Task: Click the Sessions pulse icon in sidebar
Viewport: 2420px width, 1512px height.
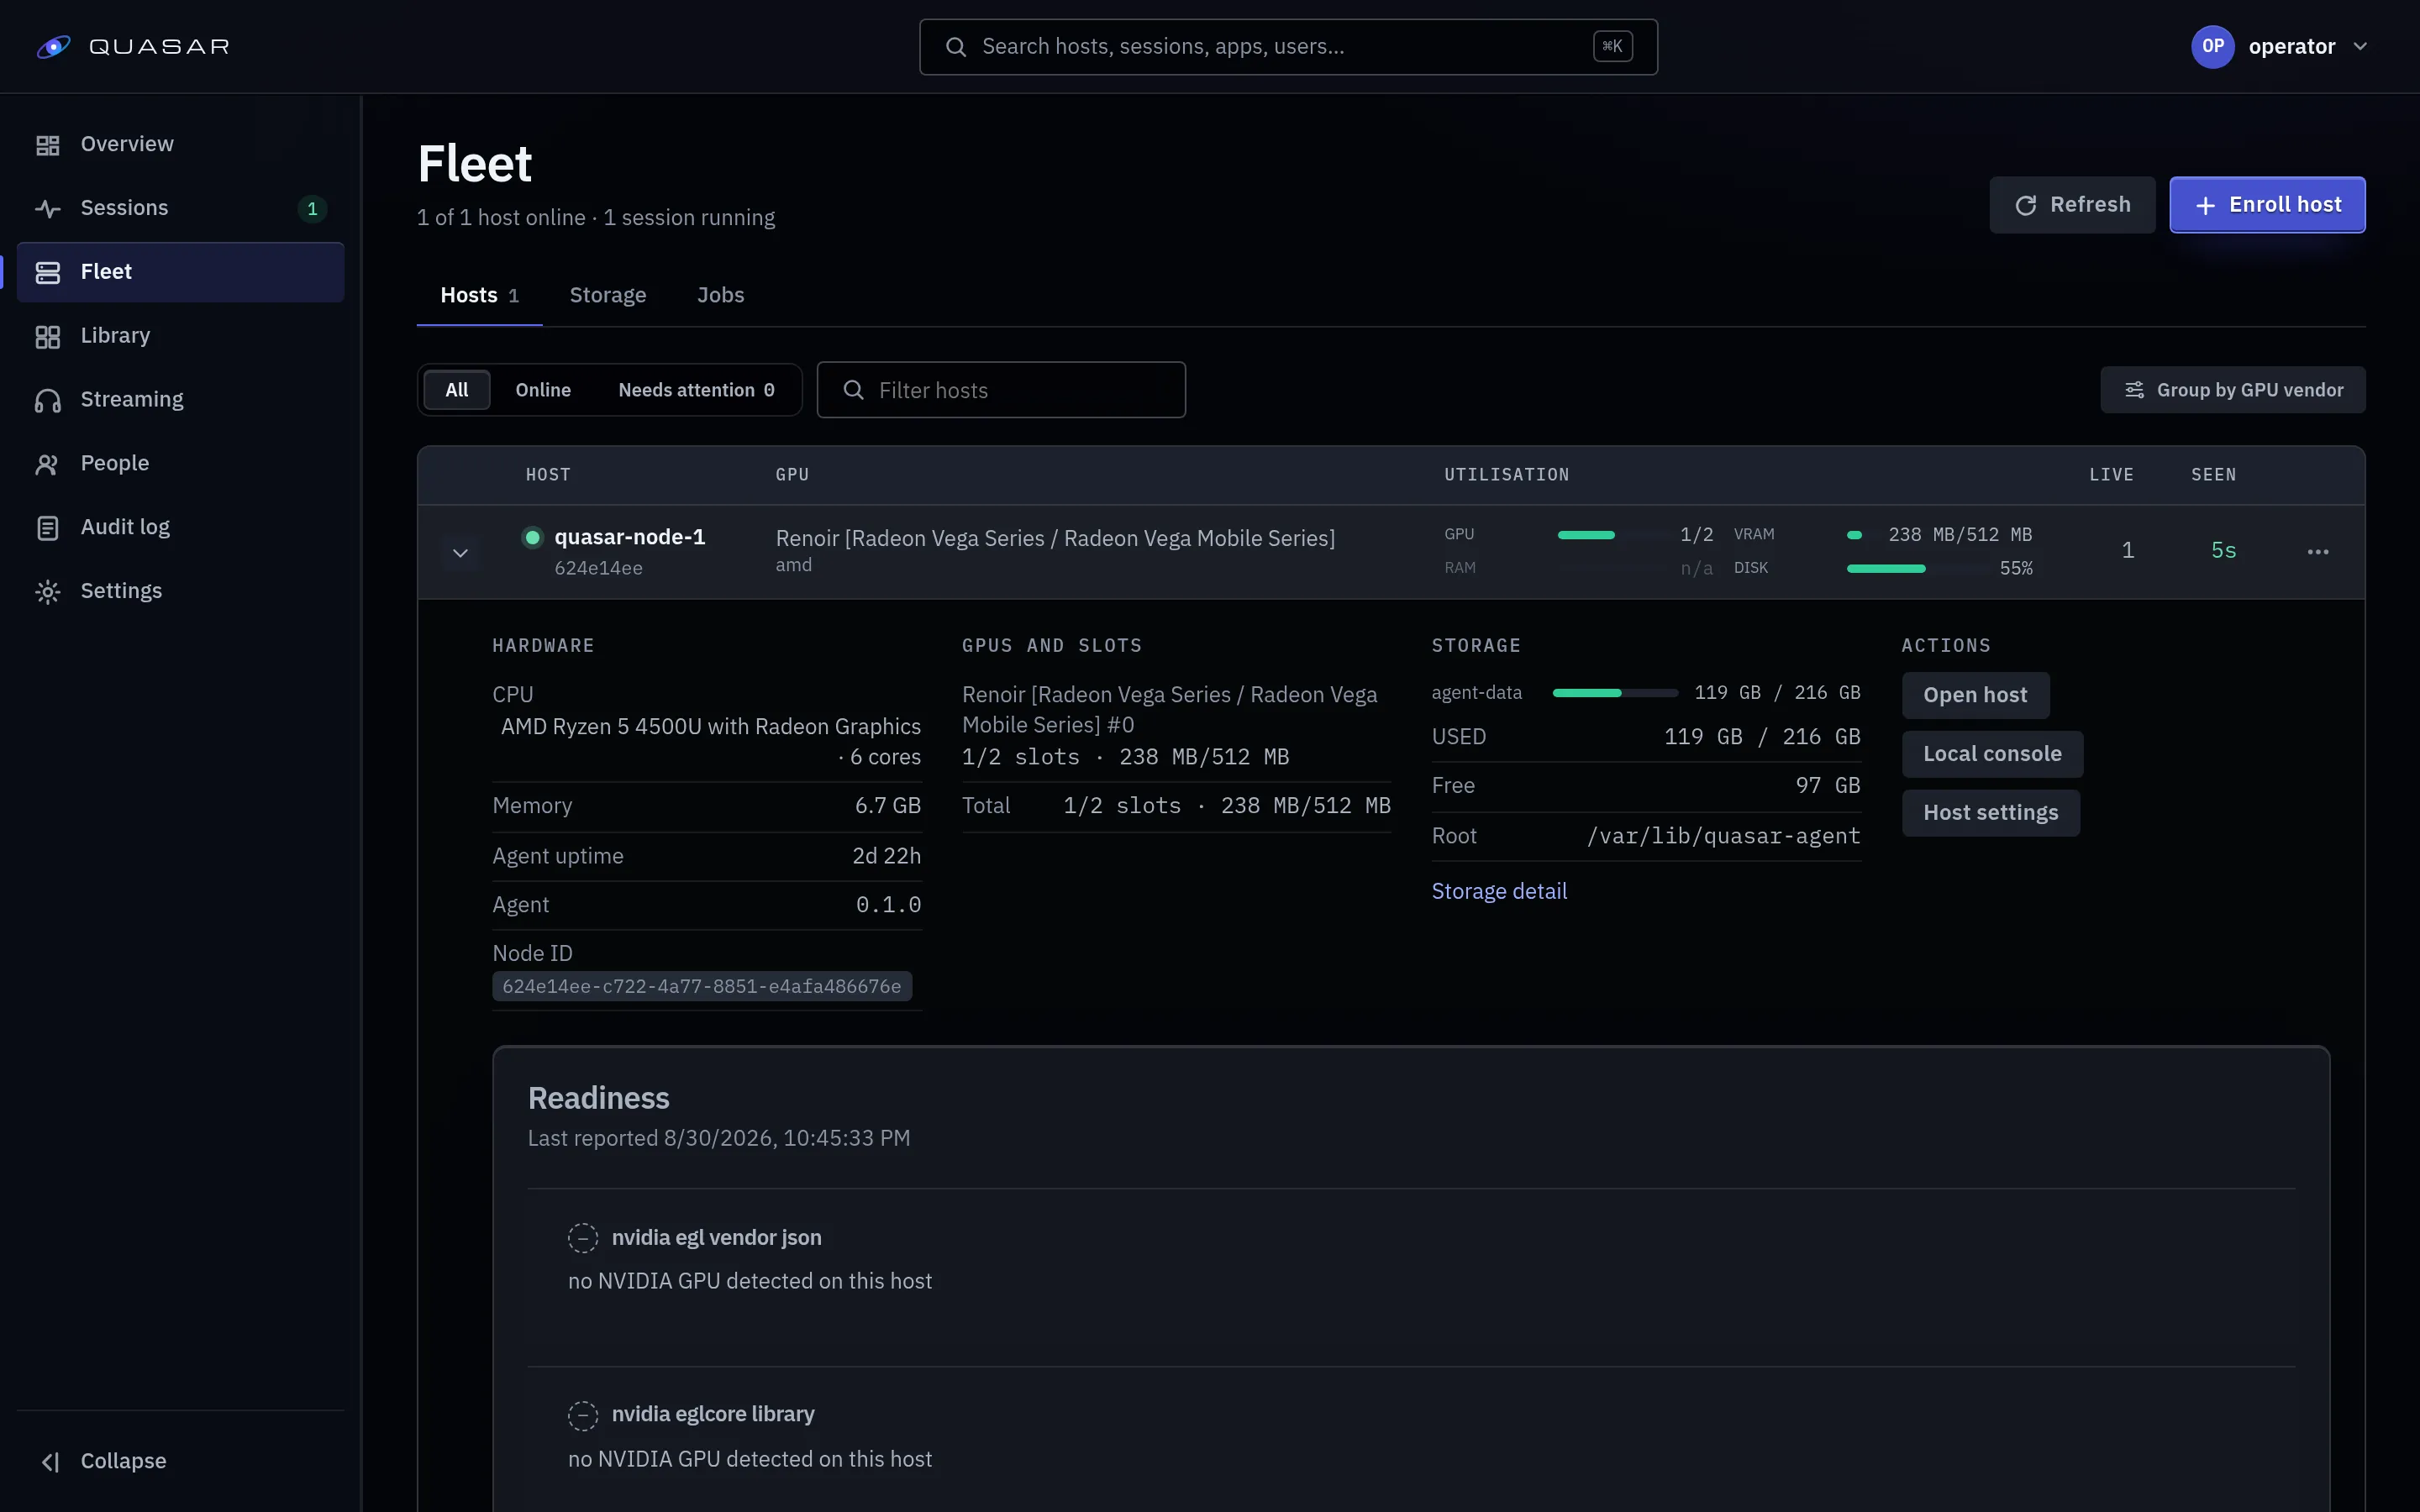Action: [x=48, y=209]
